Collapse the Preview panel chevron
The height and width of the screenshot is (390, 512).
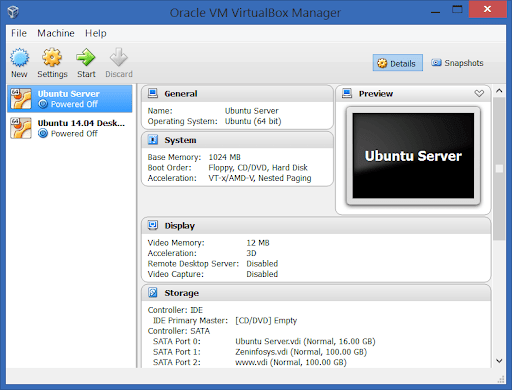pyautogui.click(x=479, y=94)
